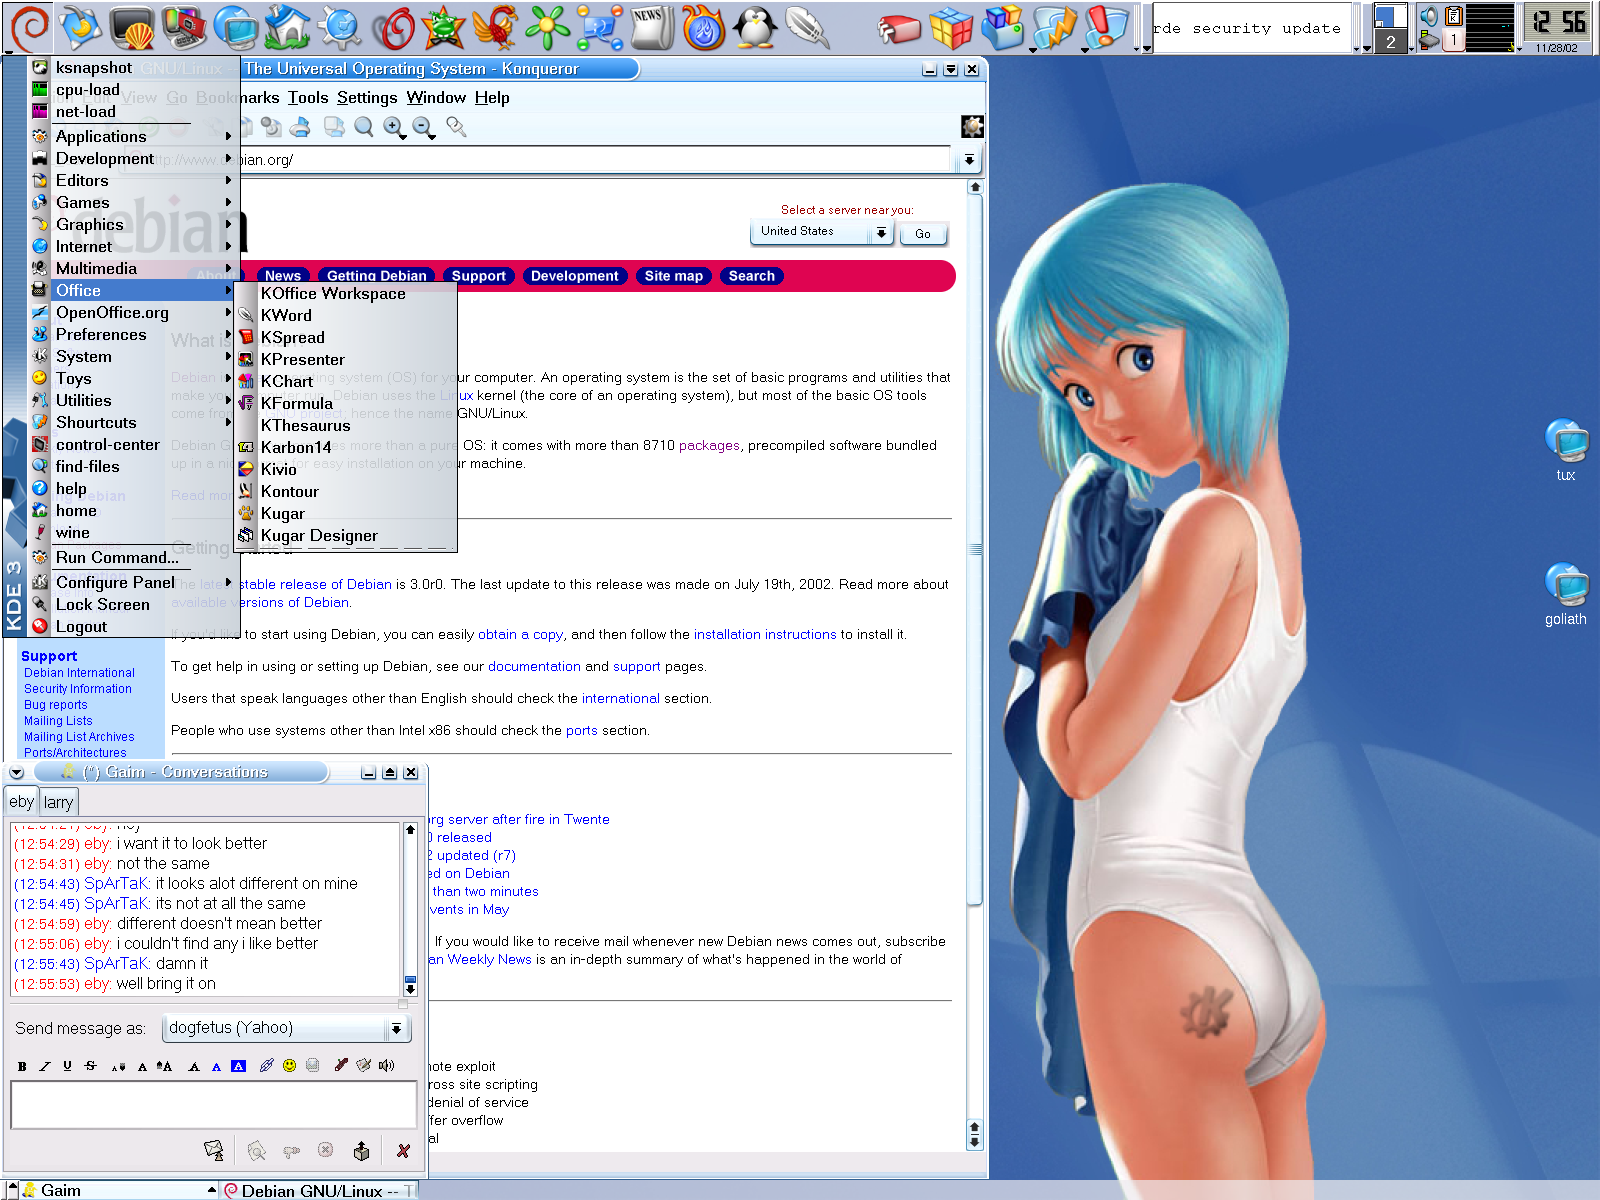Click the print icon in Konqueror toolbar

[300, 127]
